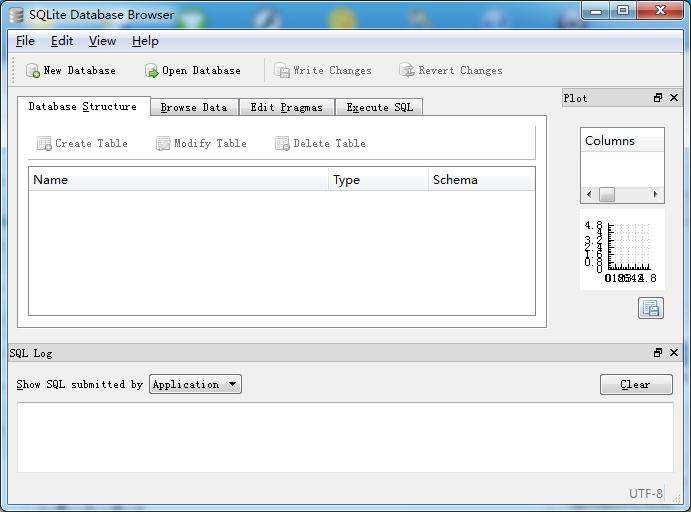Maximize the SQLite Database Browser window
Viewport: 691px width, 512px height.
click(x=623, y=11)
